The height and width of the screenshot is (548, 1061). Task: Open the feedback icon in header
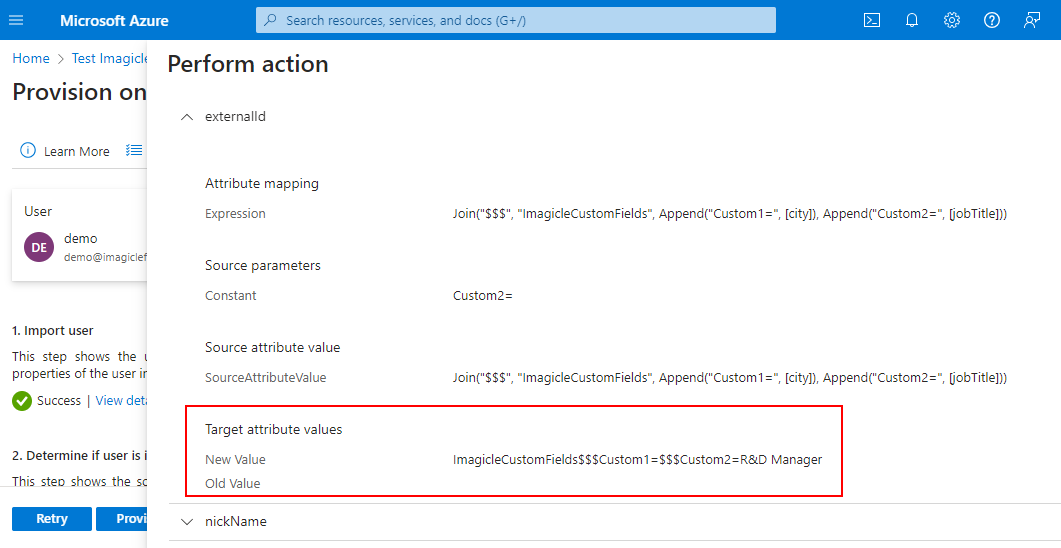click(1031, 20)
